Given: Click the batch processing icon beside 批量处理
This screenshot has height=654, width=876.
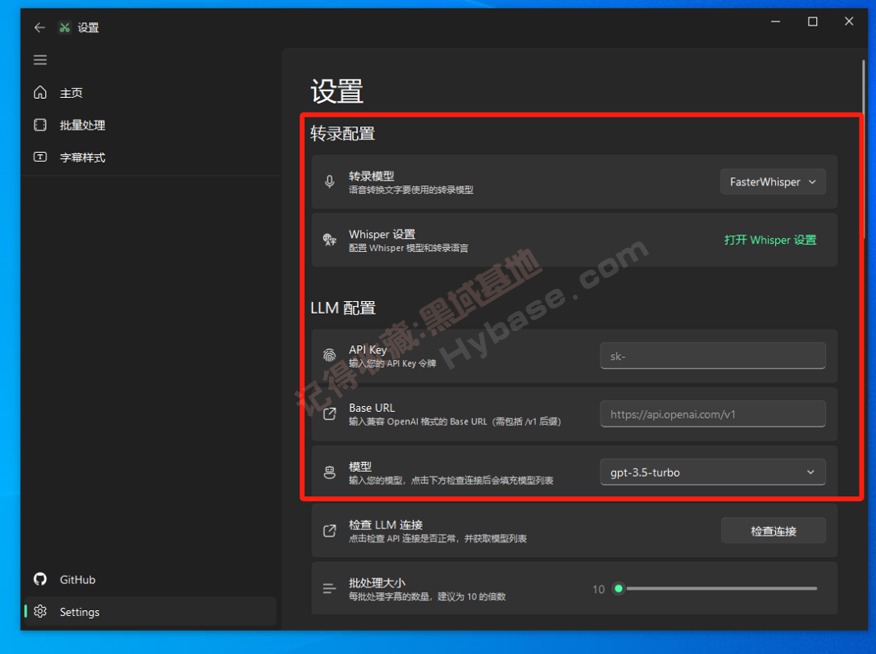Looking at the screenshot, I should click(40, 125).
